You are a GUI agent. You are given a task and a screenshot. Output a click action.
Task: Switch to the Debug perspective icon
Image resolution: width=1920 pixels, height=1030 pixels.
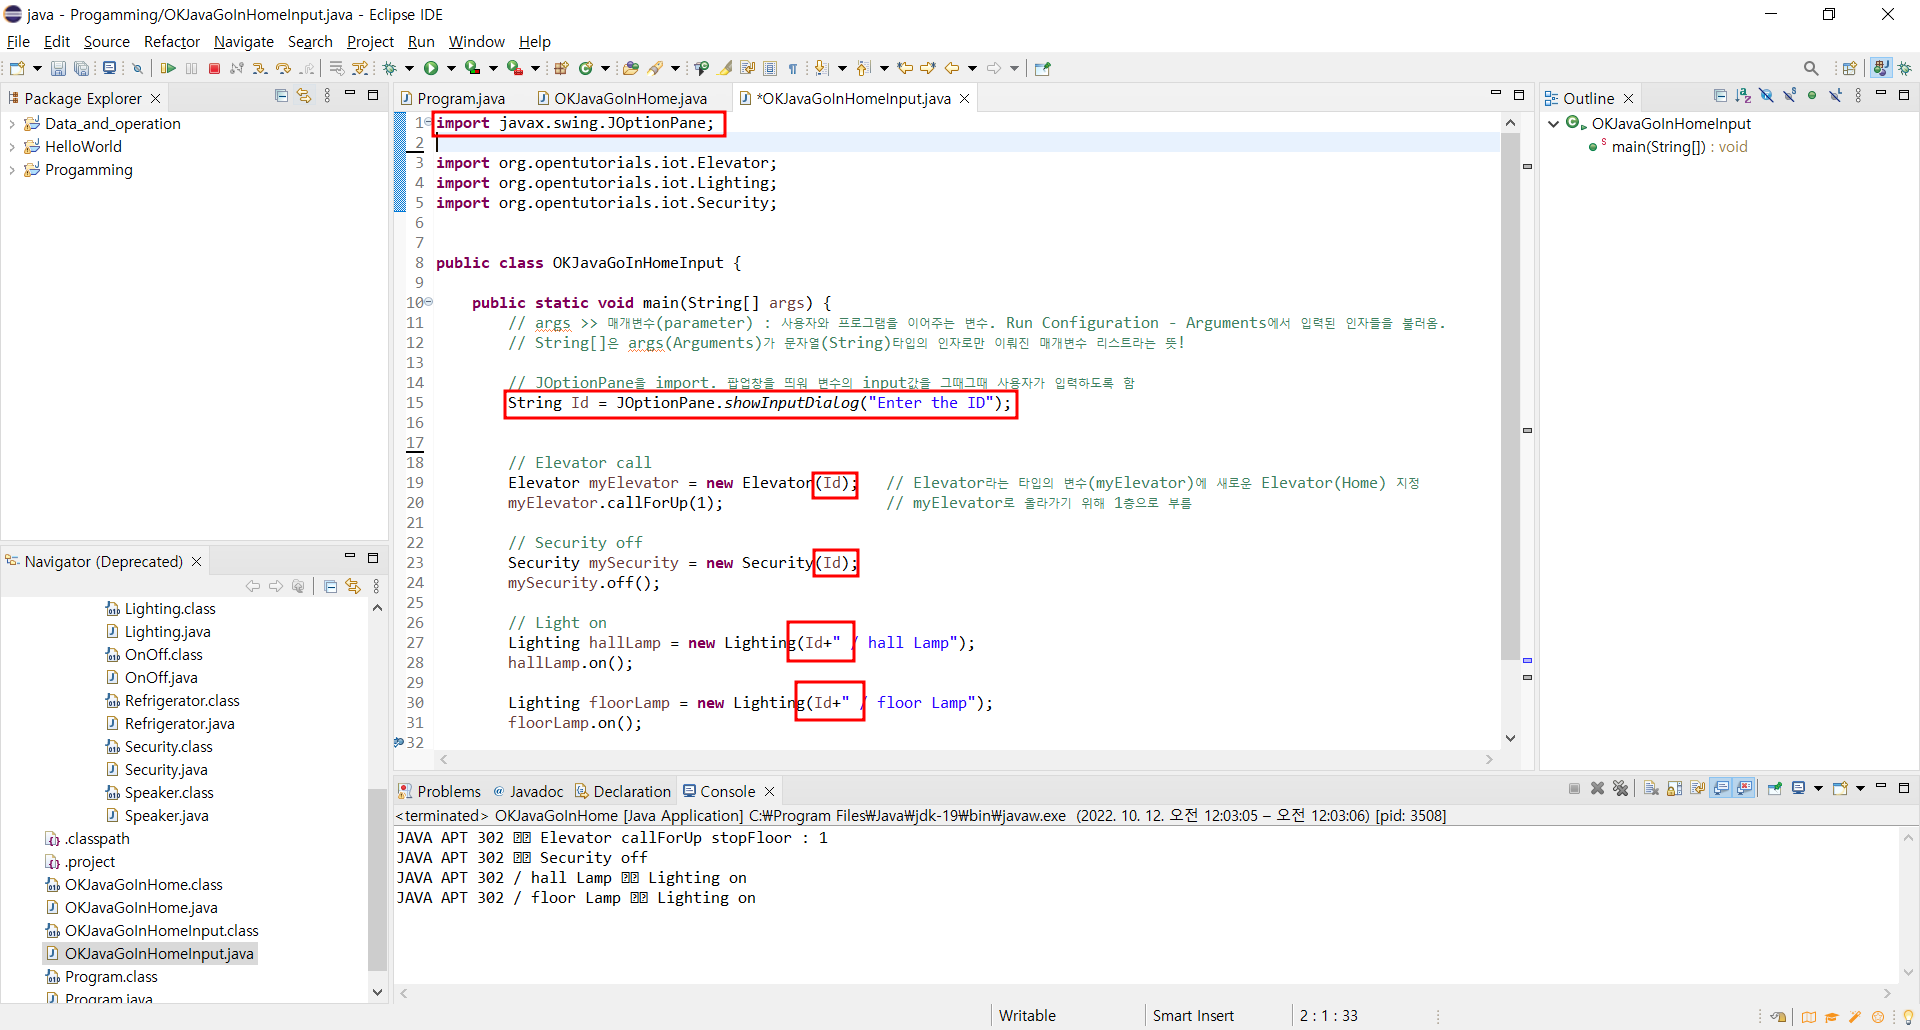click(x=1905, y=68)
